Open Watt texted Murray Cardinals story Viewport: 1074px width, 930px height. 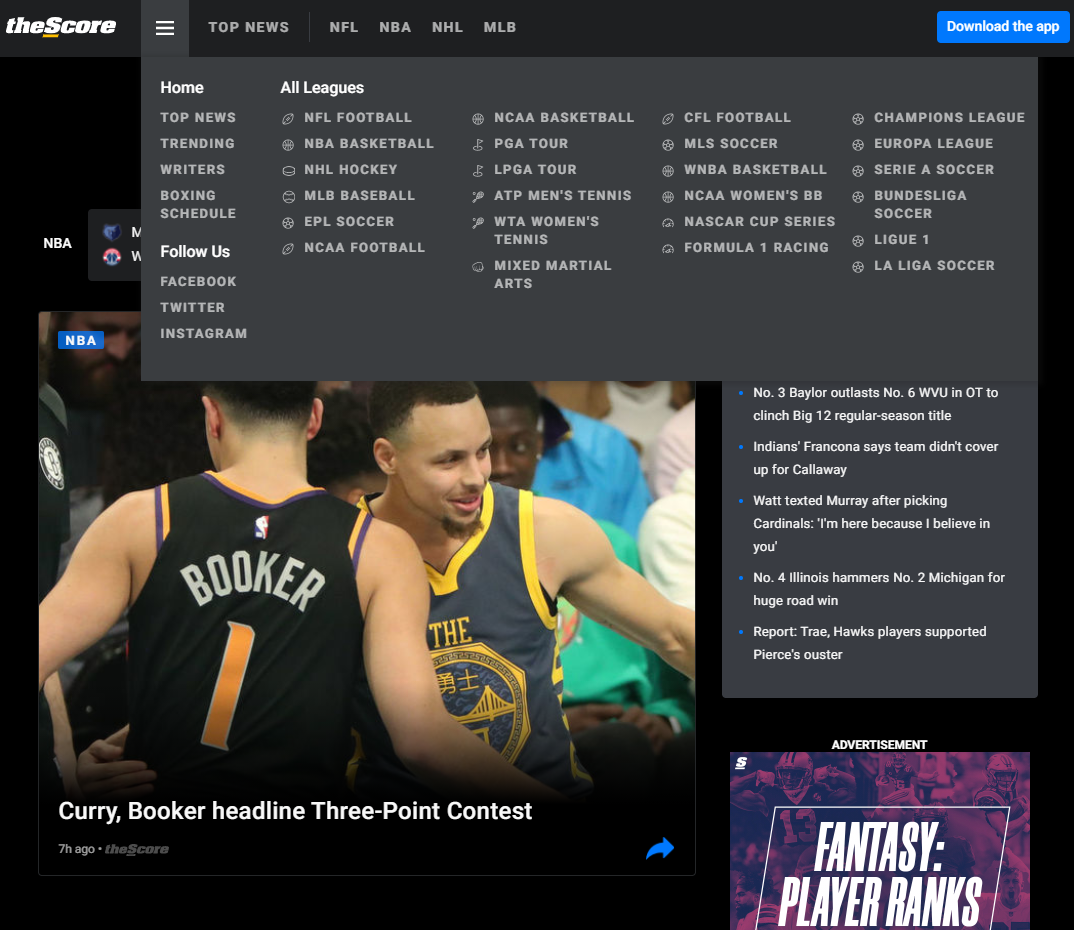pos(871,524)
